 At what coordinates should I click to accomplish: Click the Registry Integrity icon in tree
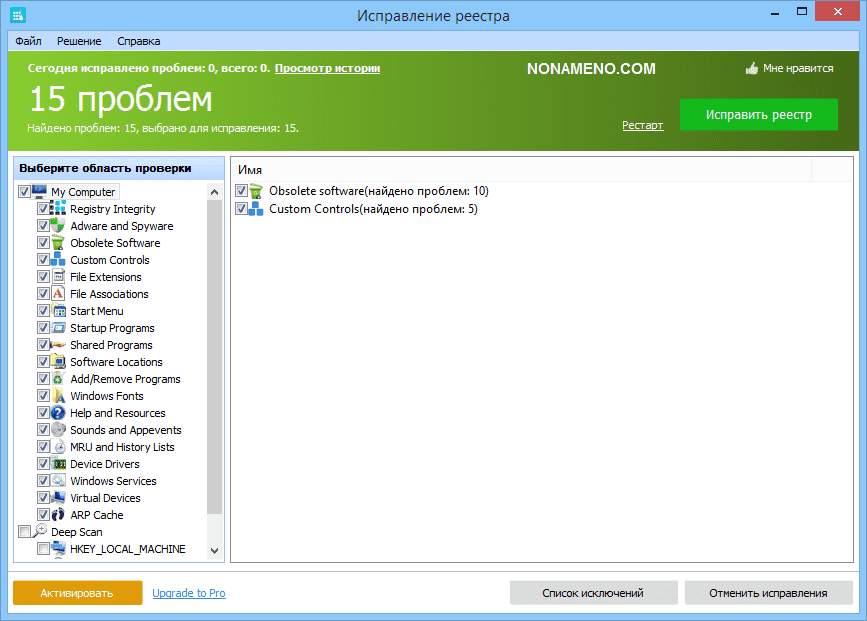point(59,209)
